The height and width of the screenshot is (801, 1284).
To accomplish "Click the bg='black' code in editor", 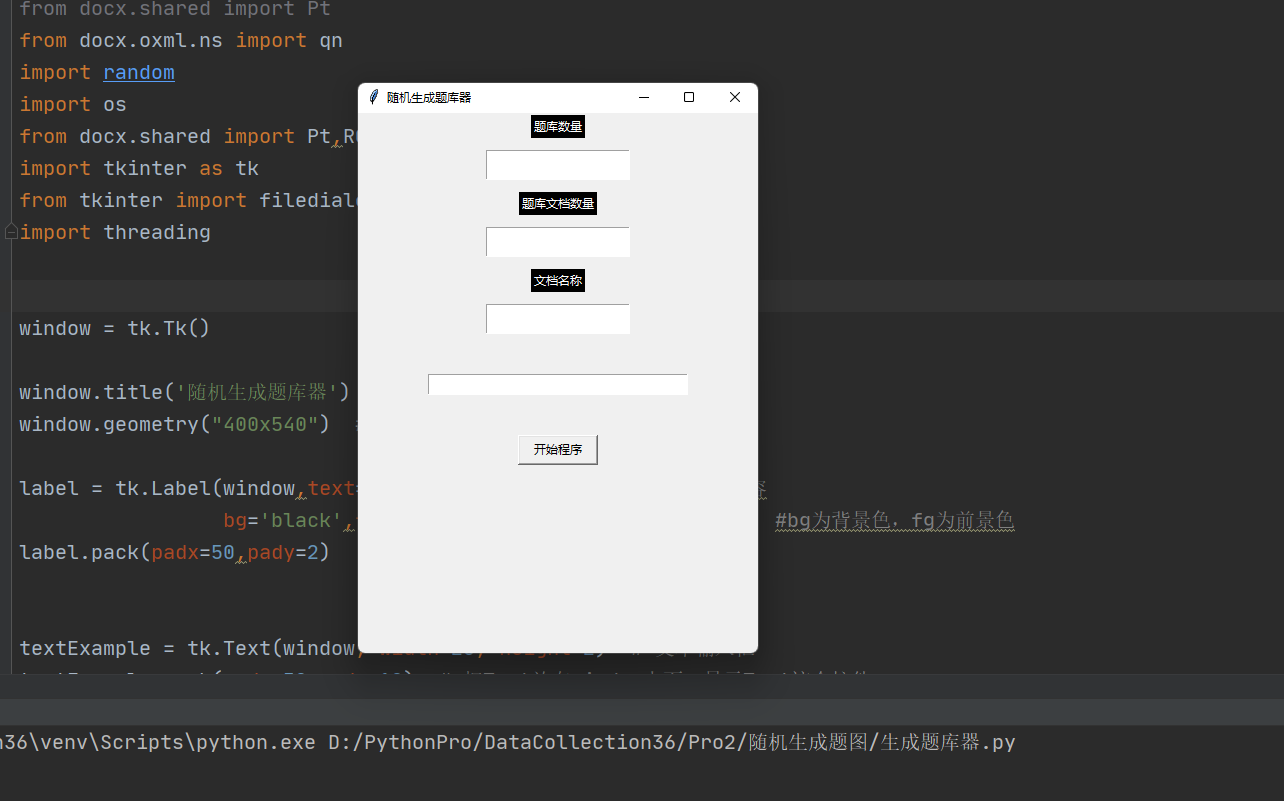I will [283, 520].
